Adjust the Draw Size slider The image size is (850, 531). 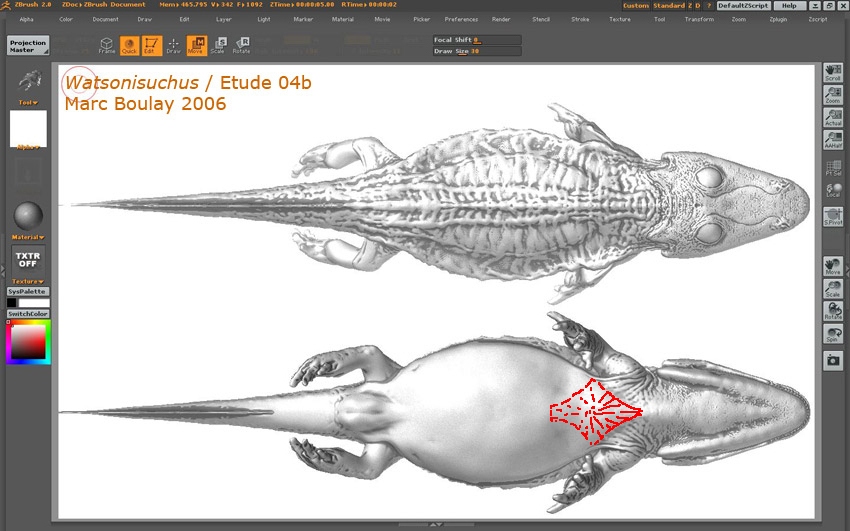coord(477,51)
